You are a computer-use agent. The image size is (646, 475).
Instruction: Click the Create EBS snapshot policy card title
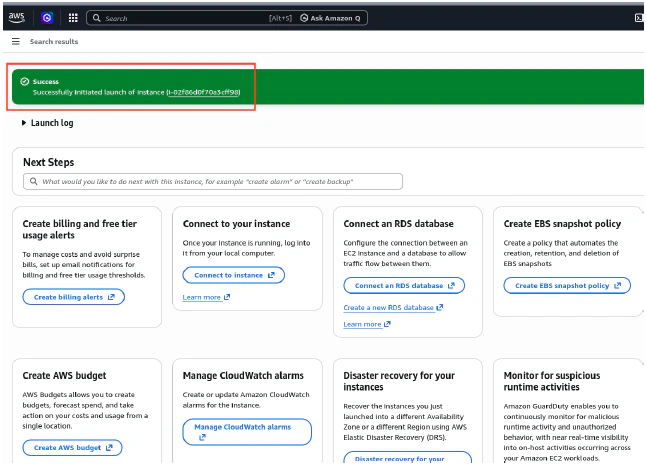(x=562, y=224)
